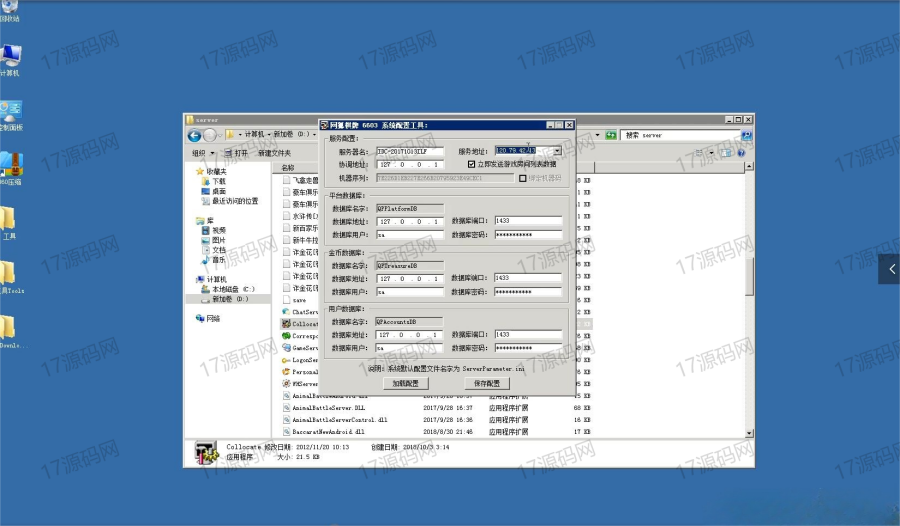Click 平台数据库 数据库密码 field

tap(528, 234)
